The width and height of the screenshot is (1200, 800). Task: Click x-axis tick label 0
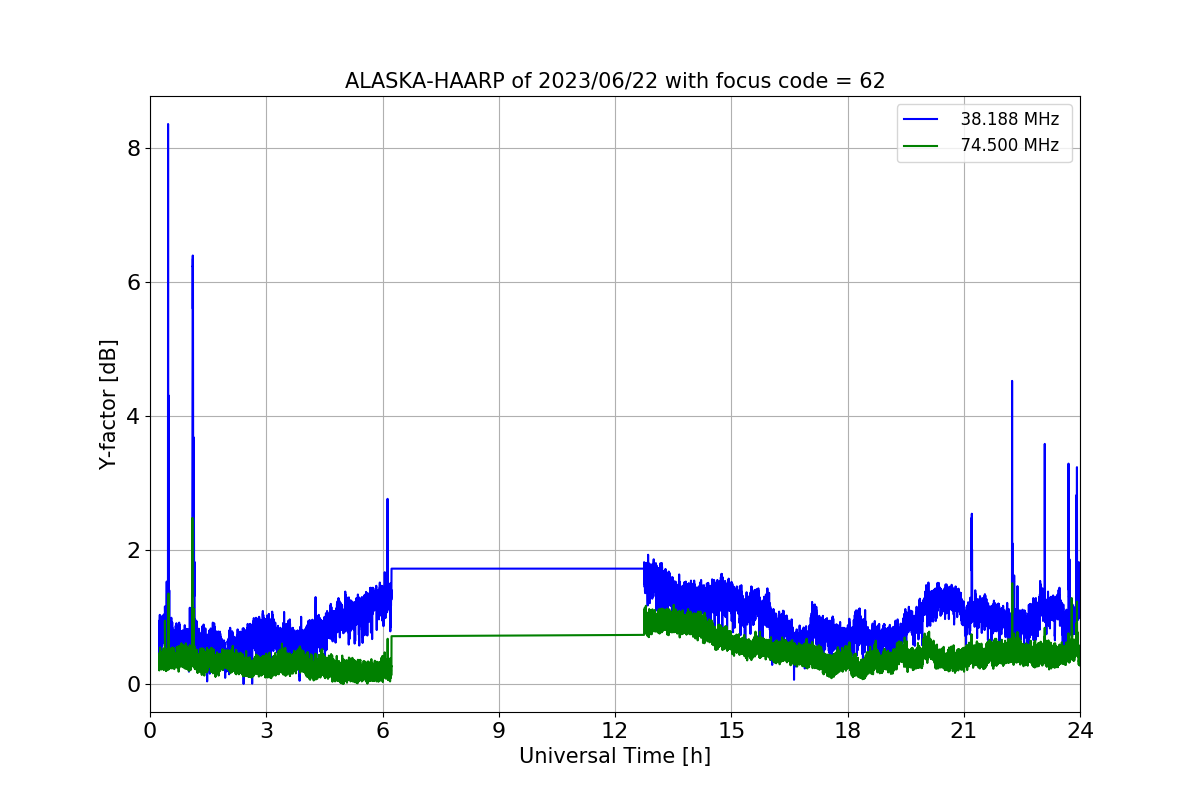click(150, 730)
